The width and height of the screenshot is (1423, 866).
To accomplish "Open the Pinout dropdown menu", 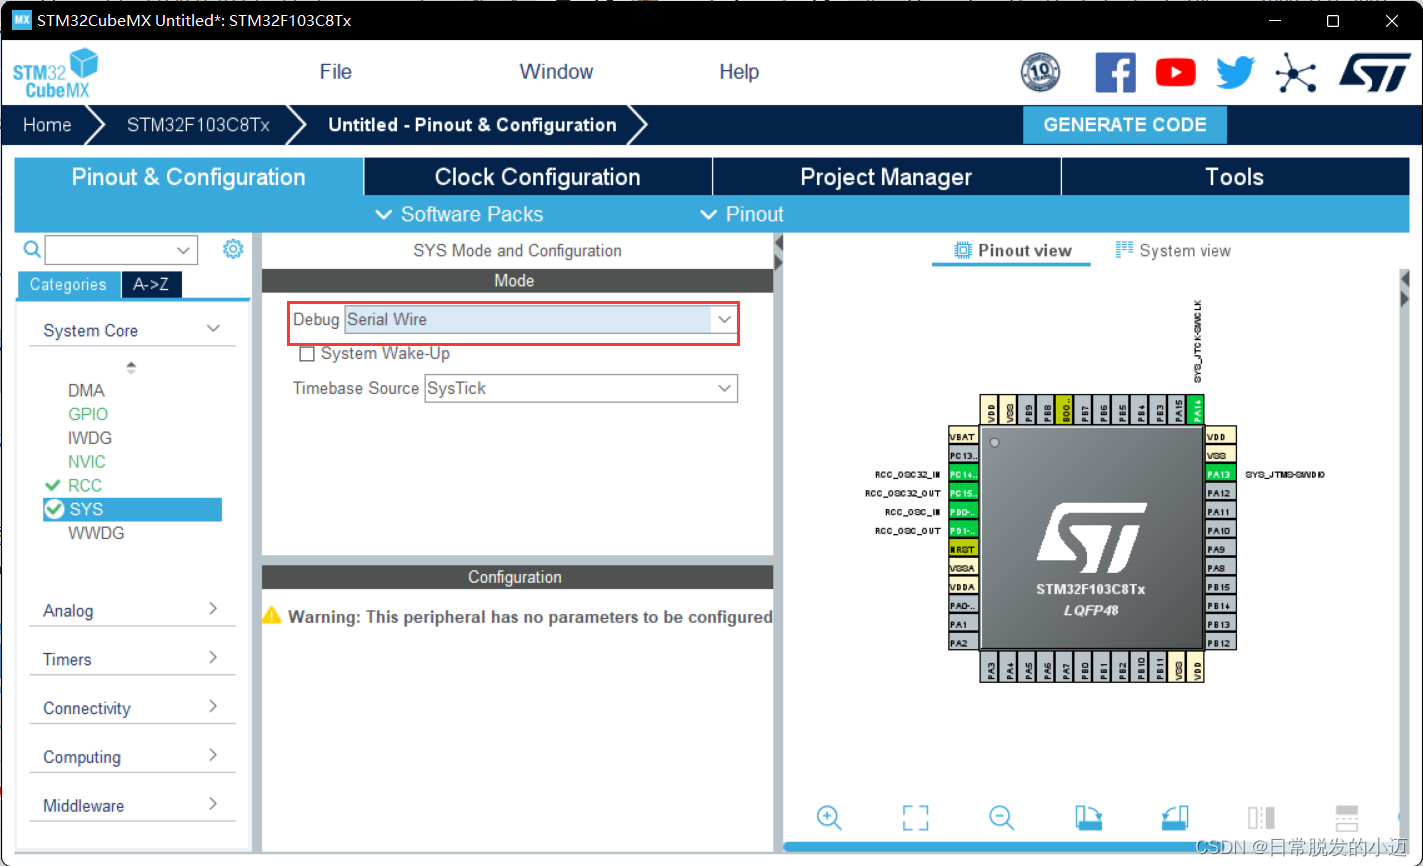I will pyautogui.click(x=742, y=214).
